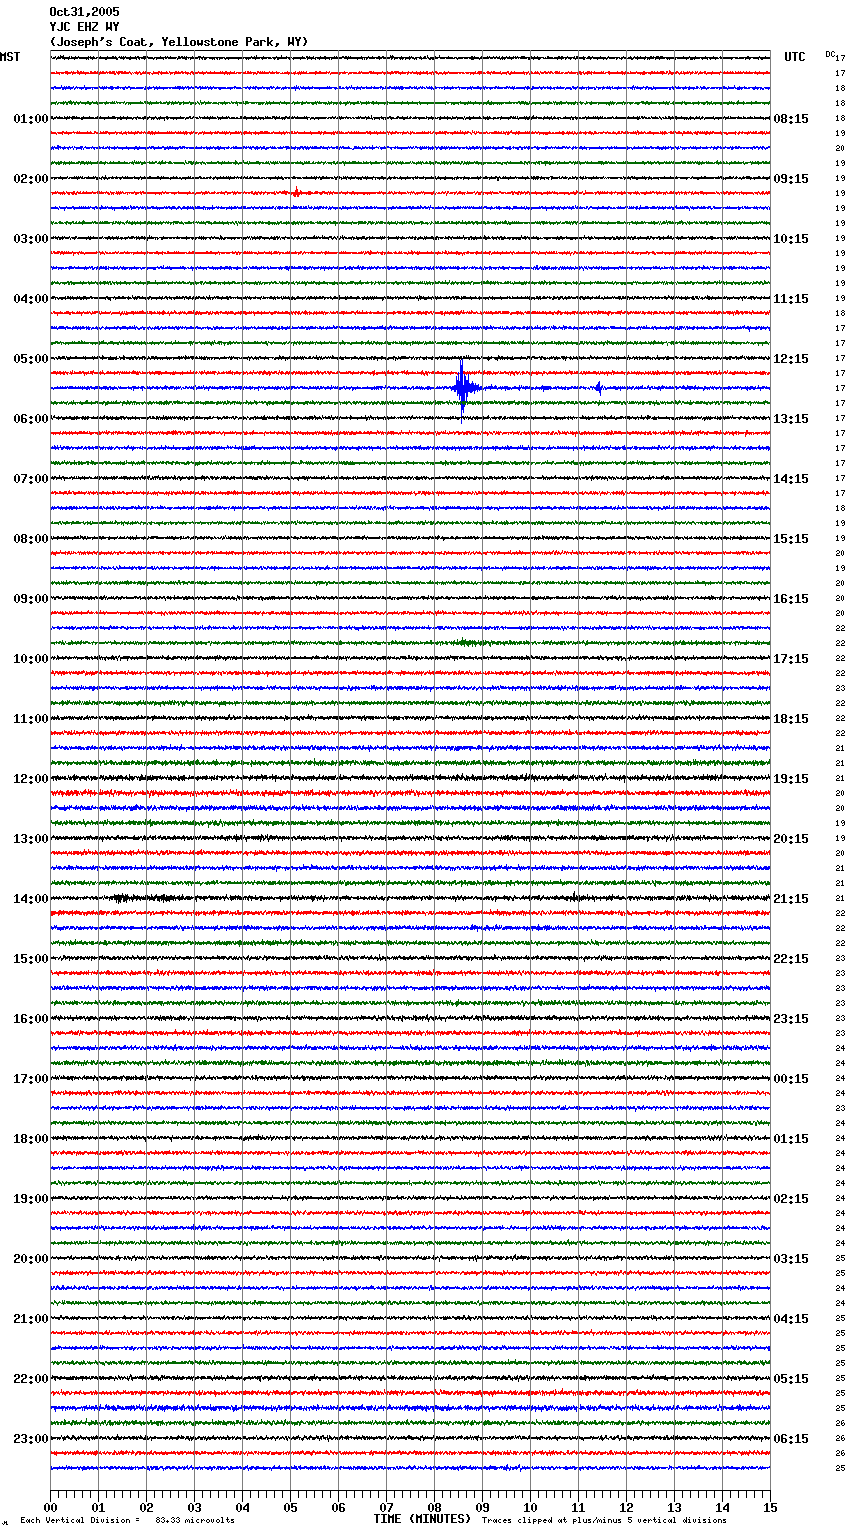This screenshot has width=850, height=1534.
Task: Click the "19:15" UTC time label
Action: point(791,779)
